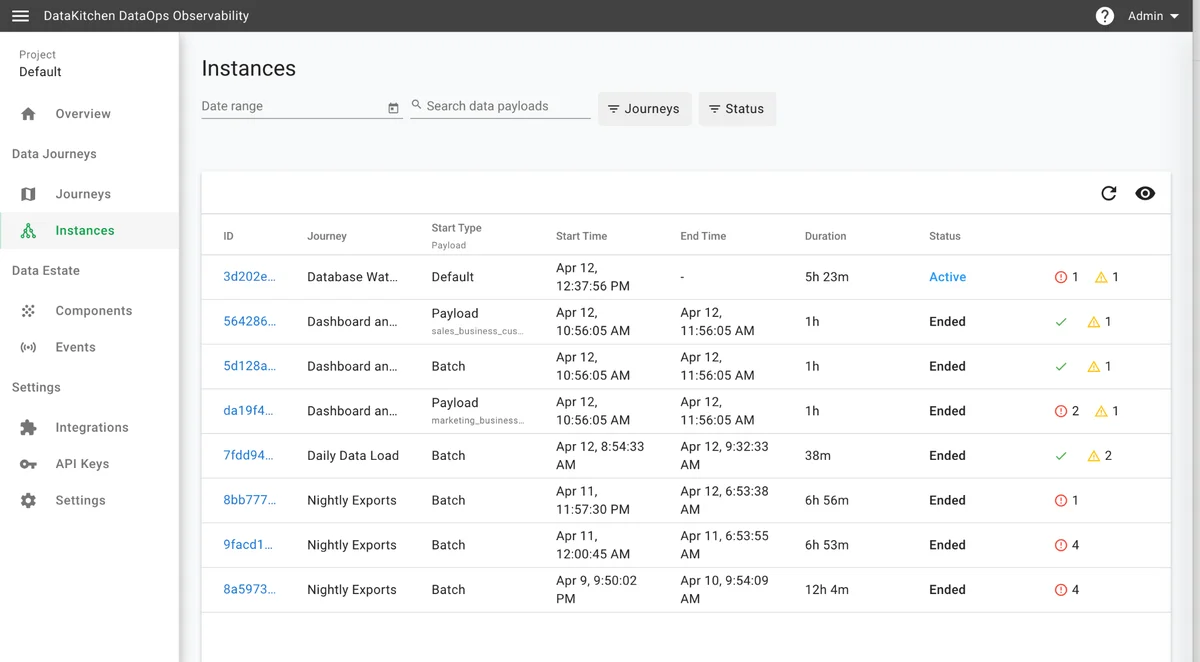Image resolution: width=1200 pixels, height=662 pixels.
Task: Toggle column visibility with the eye icon
Action: (x=1145, y=193)
